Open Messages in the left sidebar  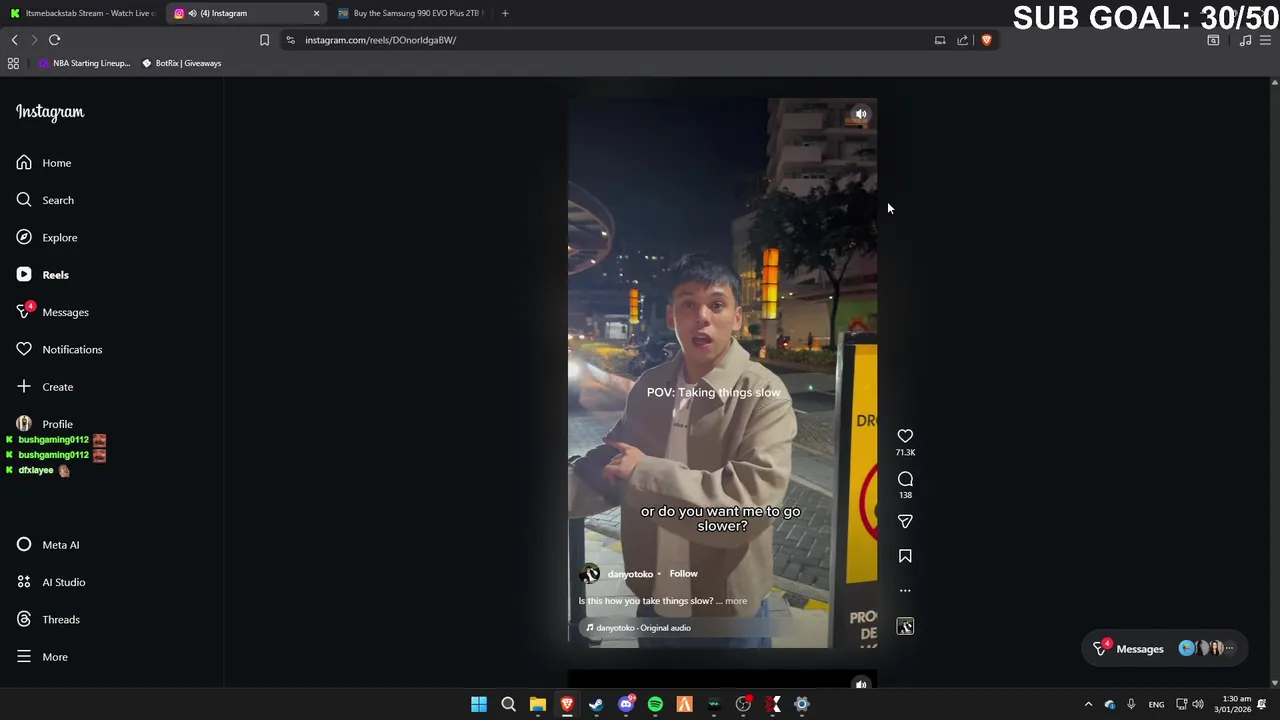[52, 312]
